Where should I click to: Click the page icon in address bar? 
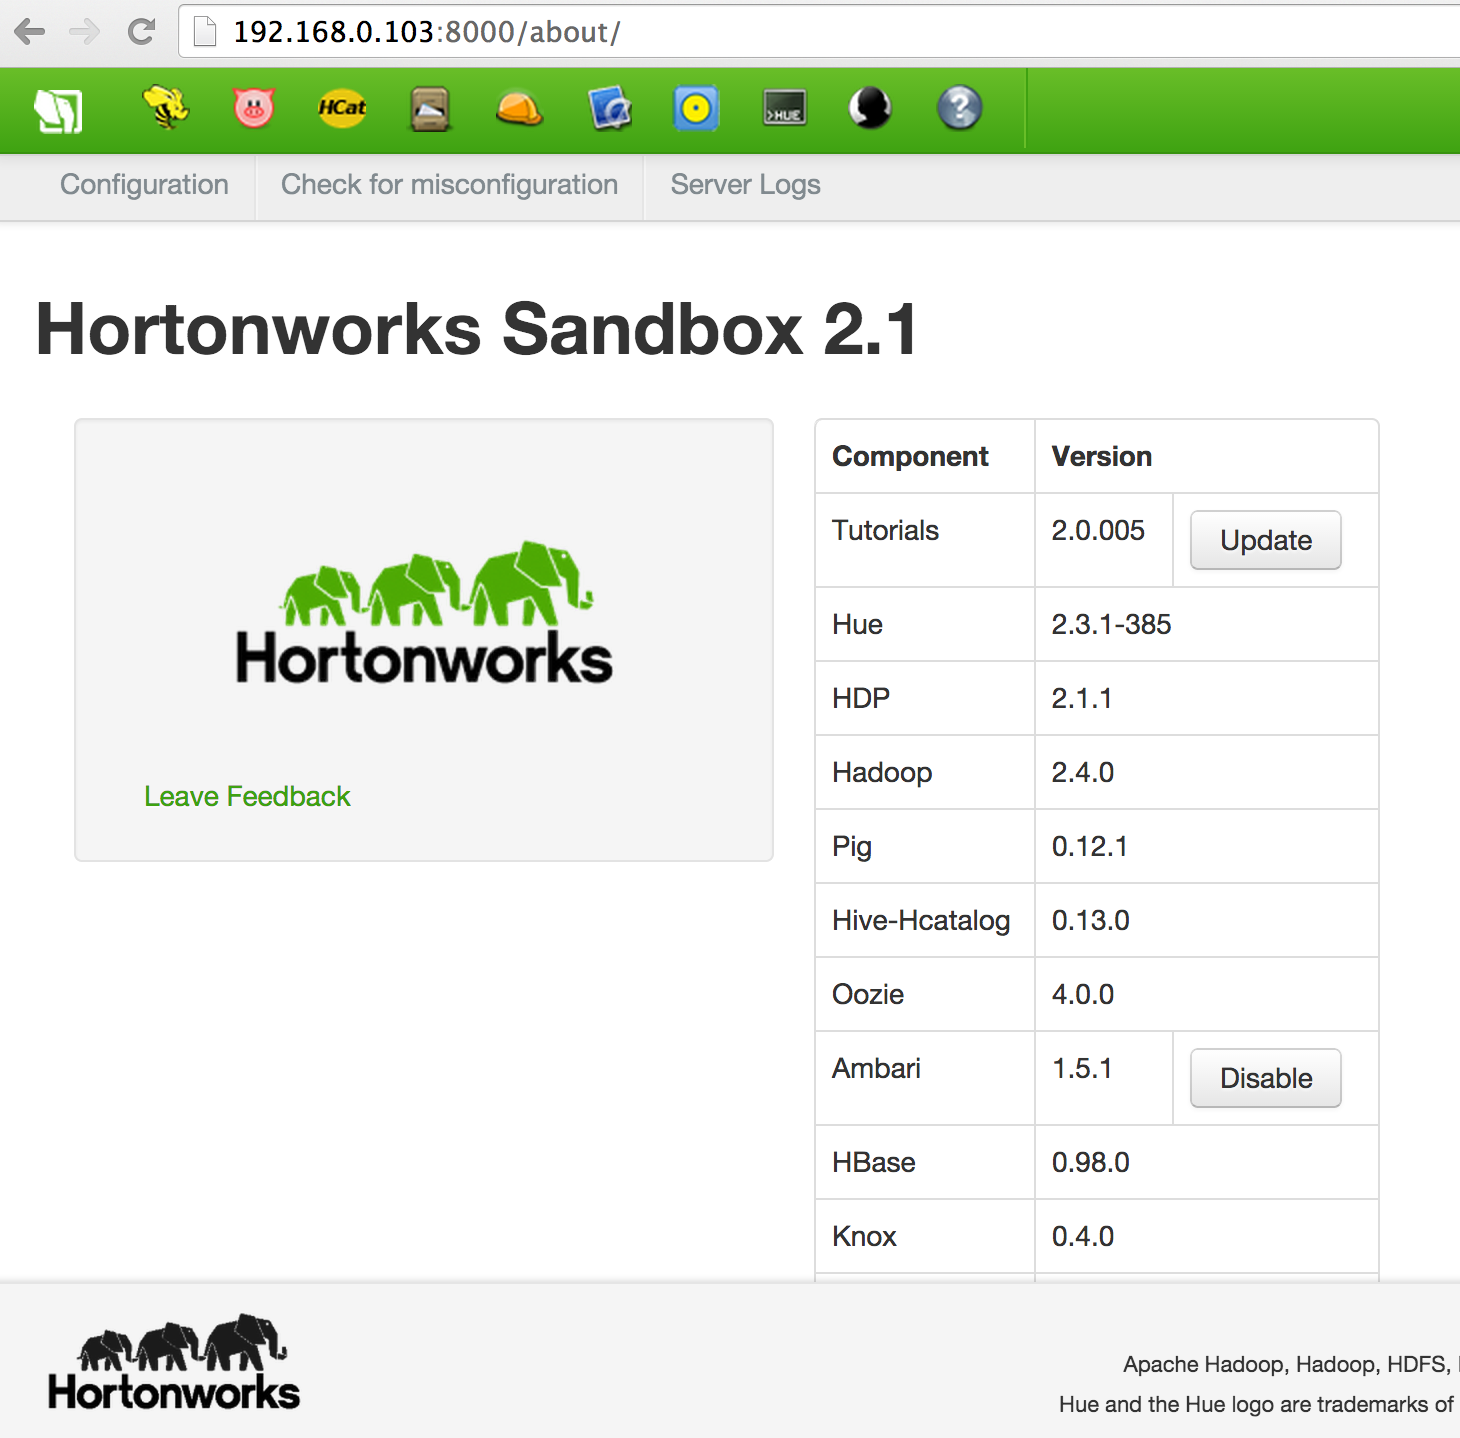pyautogui.click(x=205, y=32)
